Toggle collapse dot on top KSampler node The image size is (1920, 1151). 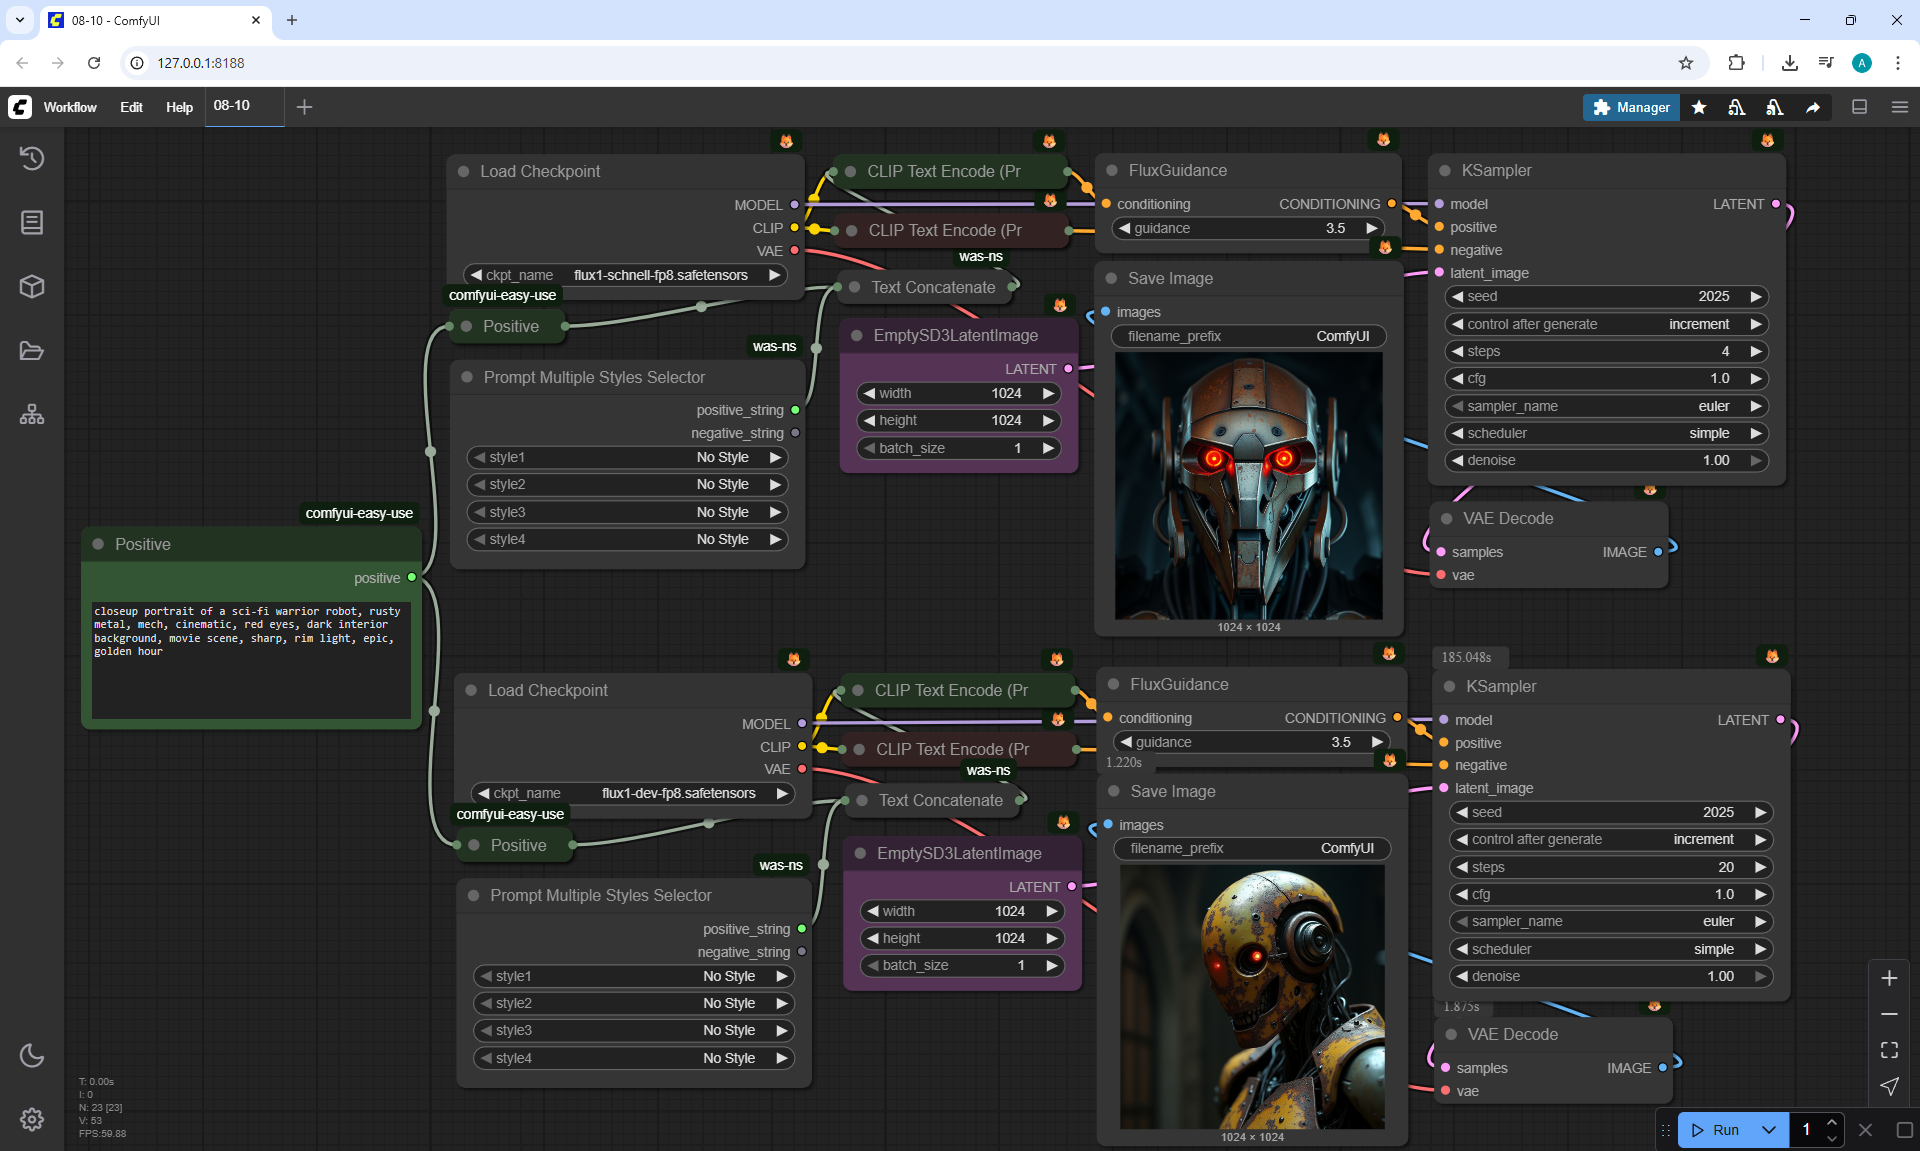point(1444,171)
